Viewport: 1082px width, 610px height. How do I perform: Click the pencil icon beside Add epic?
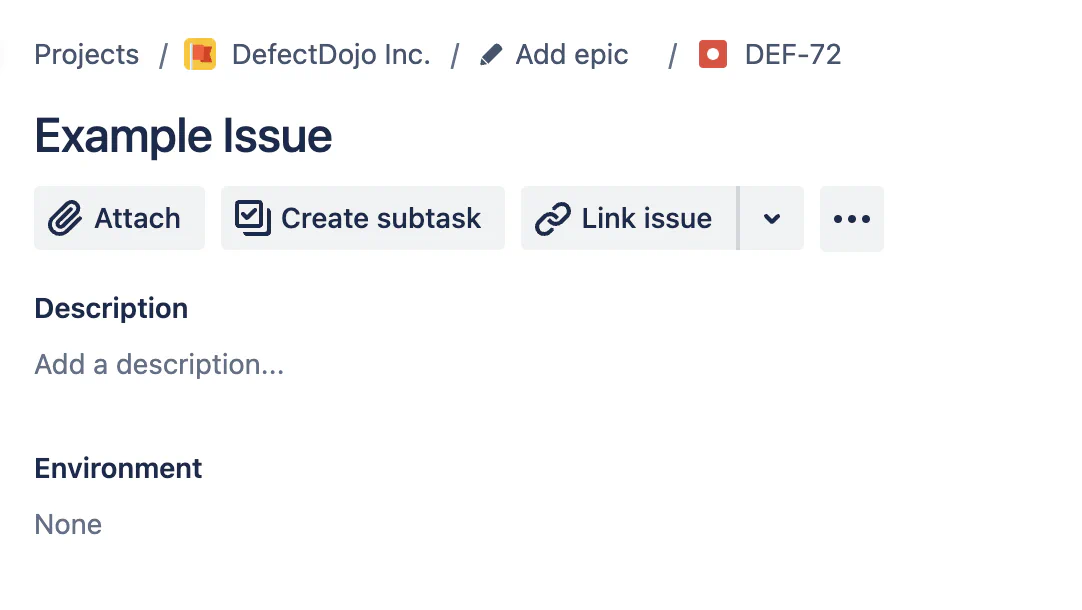[x=491, y=54]
